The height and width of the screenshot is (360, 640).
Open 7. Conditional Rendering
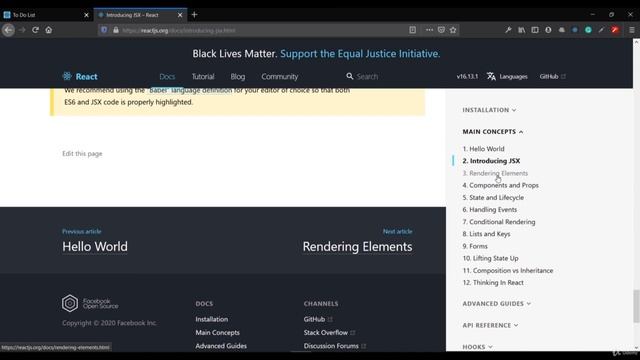click(x=499, y=222)
